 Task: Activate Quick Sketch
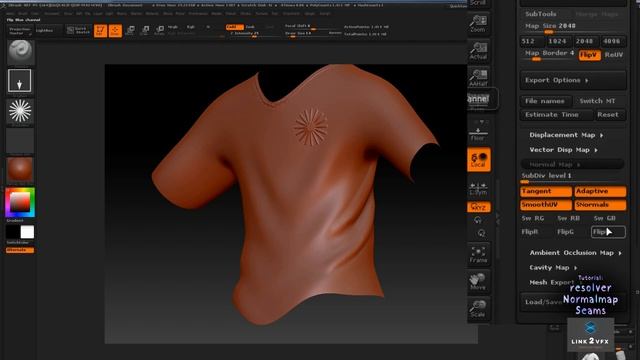pyautogui.click(x=78, y=31)
